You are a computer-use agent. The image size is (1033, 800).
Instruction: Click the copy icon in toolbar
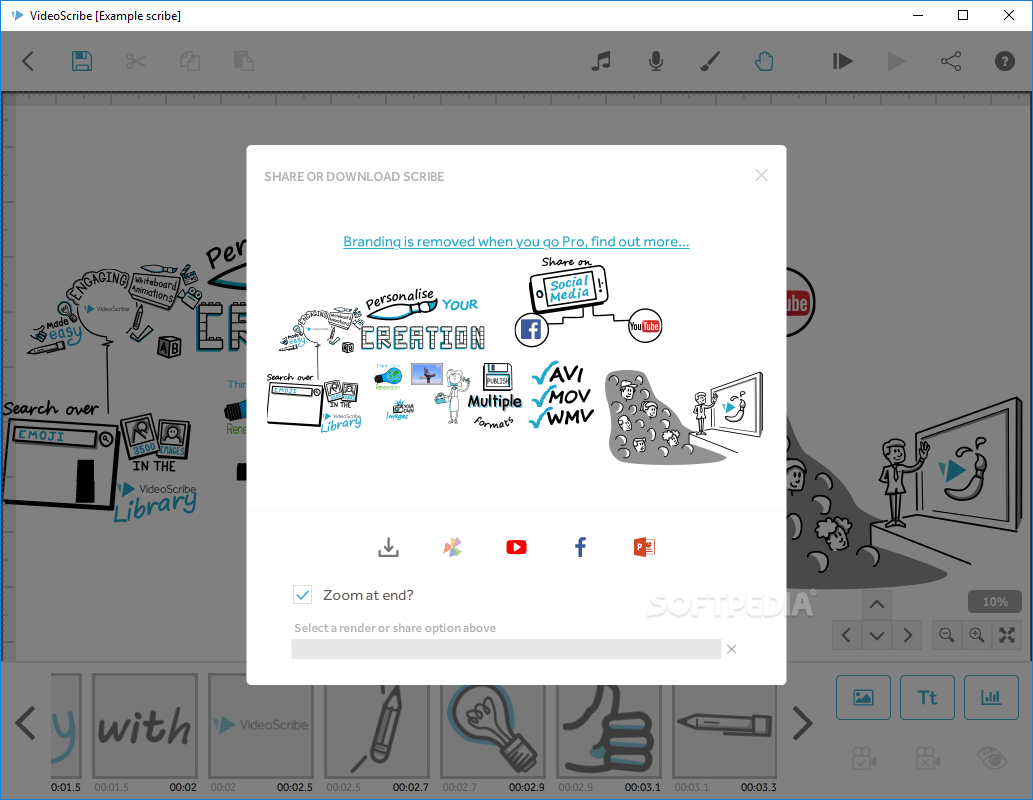(190, 62)
